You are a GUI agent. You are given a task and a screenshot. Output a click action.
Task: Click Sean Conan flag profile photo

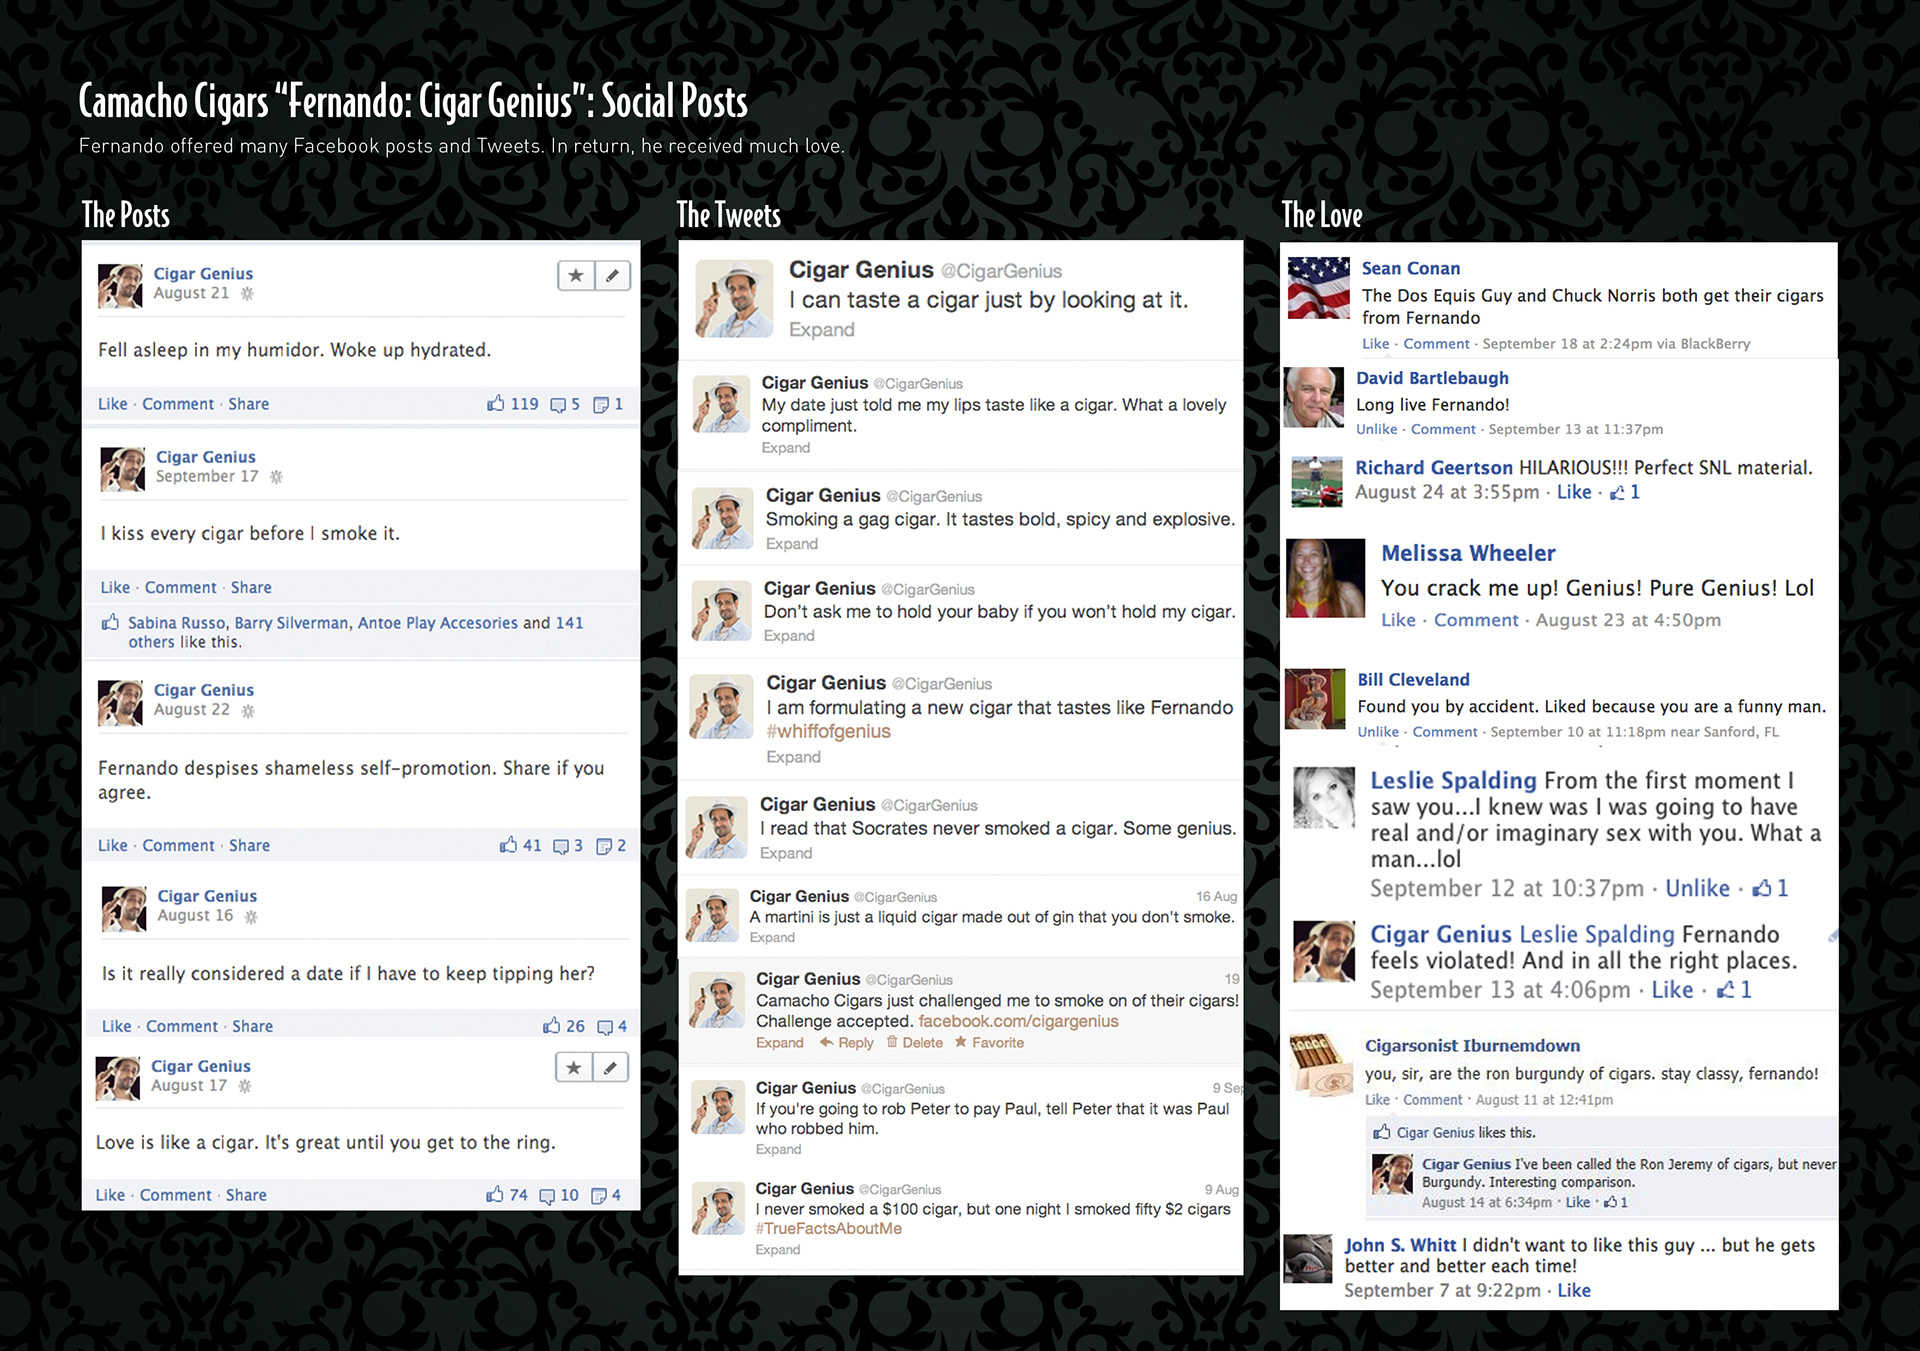tap(1319, 288)
